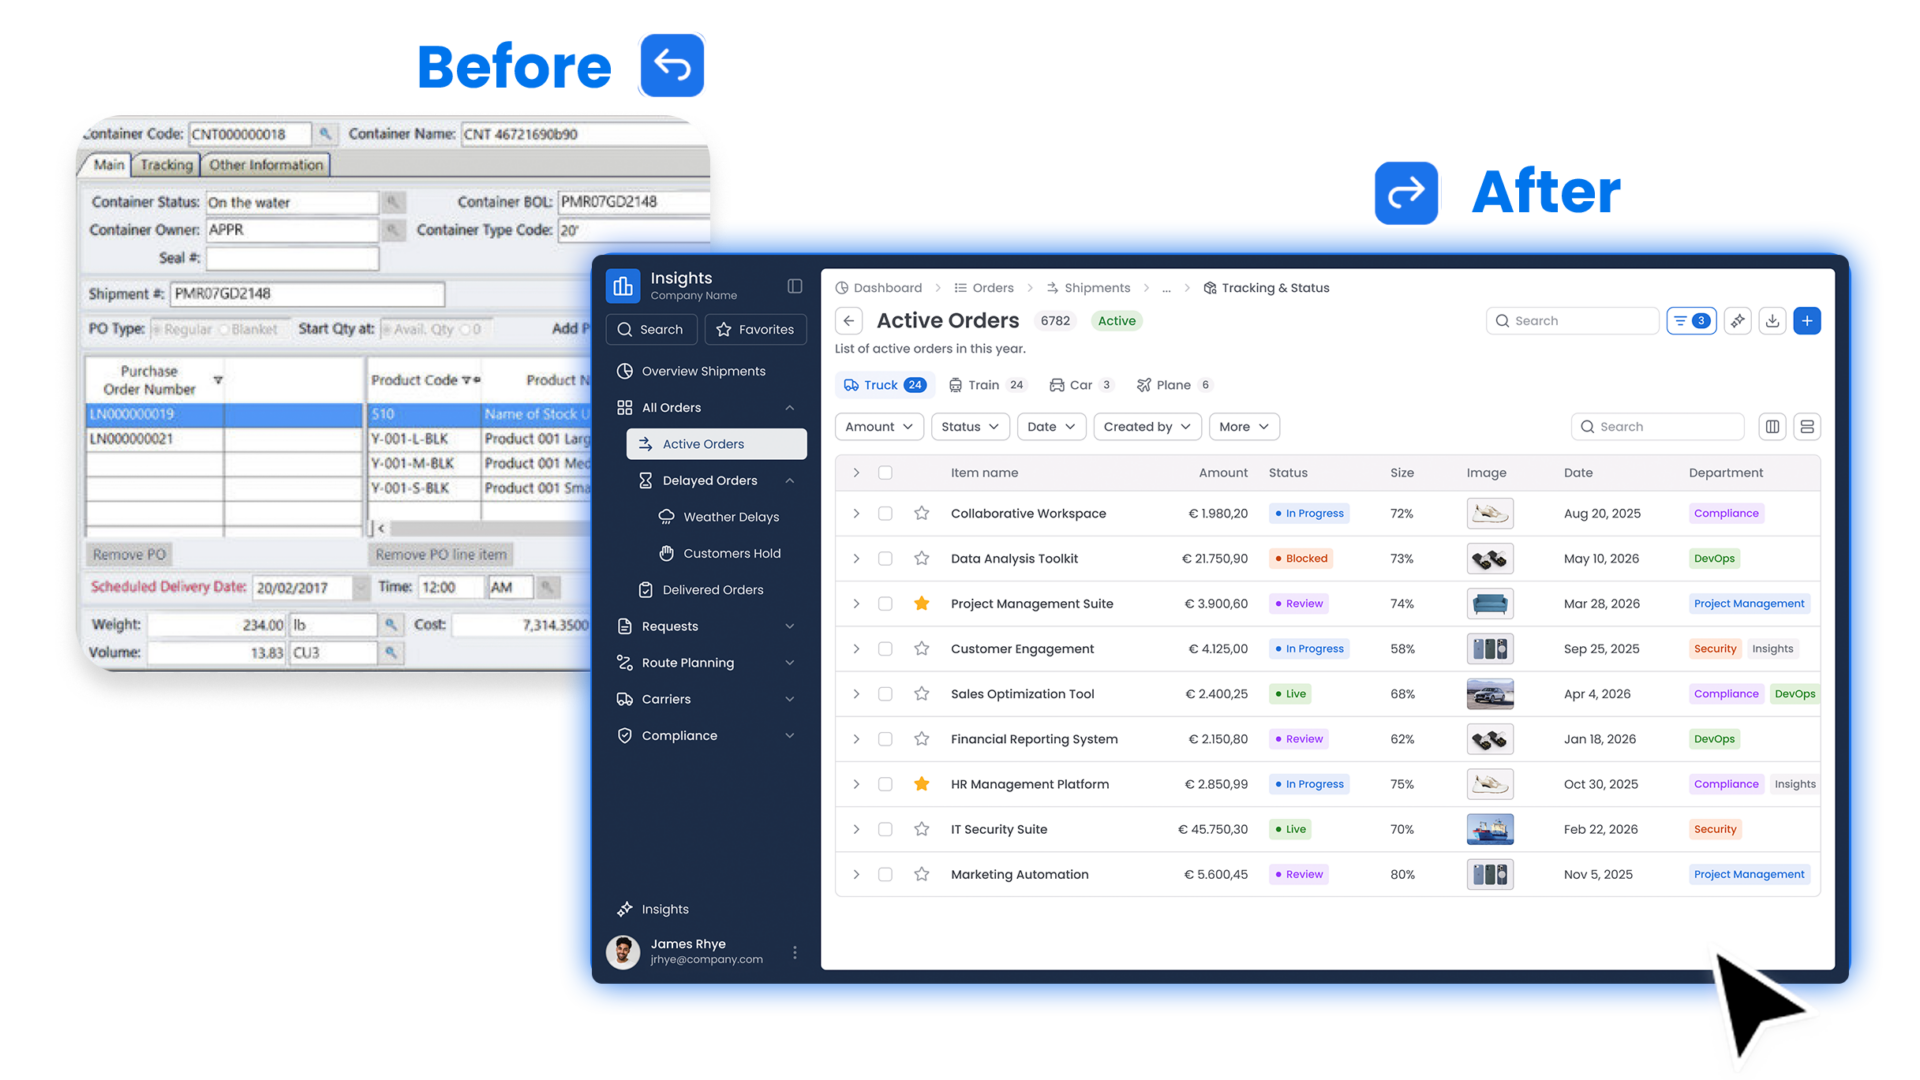Star the Collaborative Workspace row
Screen dimensions: 1920x1080
click(921, 513)
